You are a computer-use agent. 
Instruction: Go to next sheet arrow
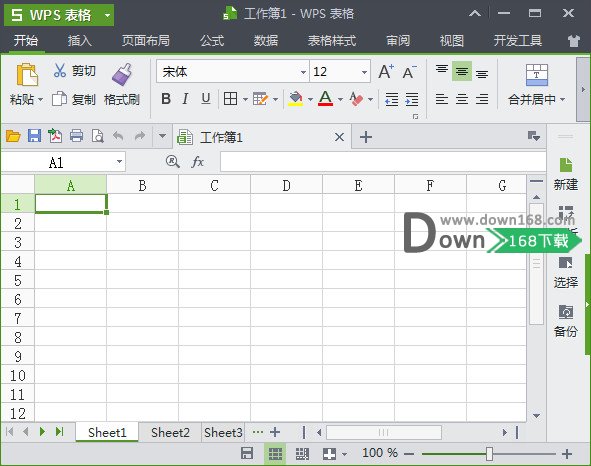click(x=42, y=431)
